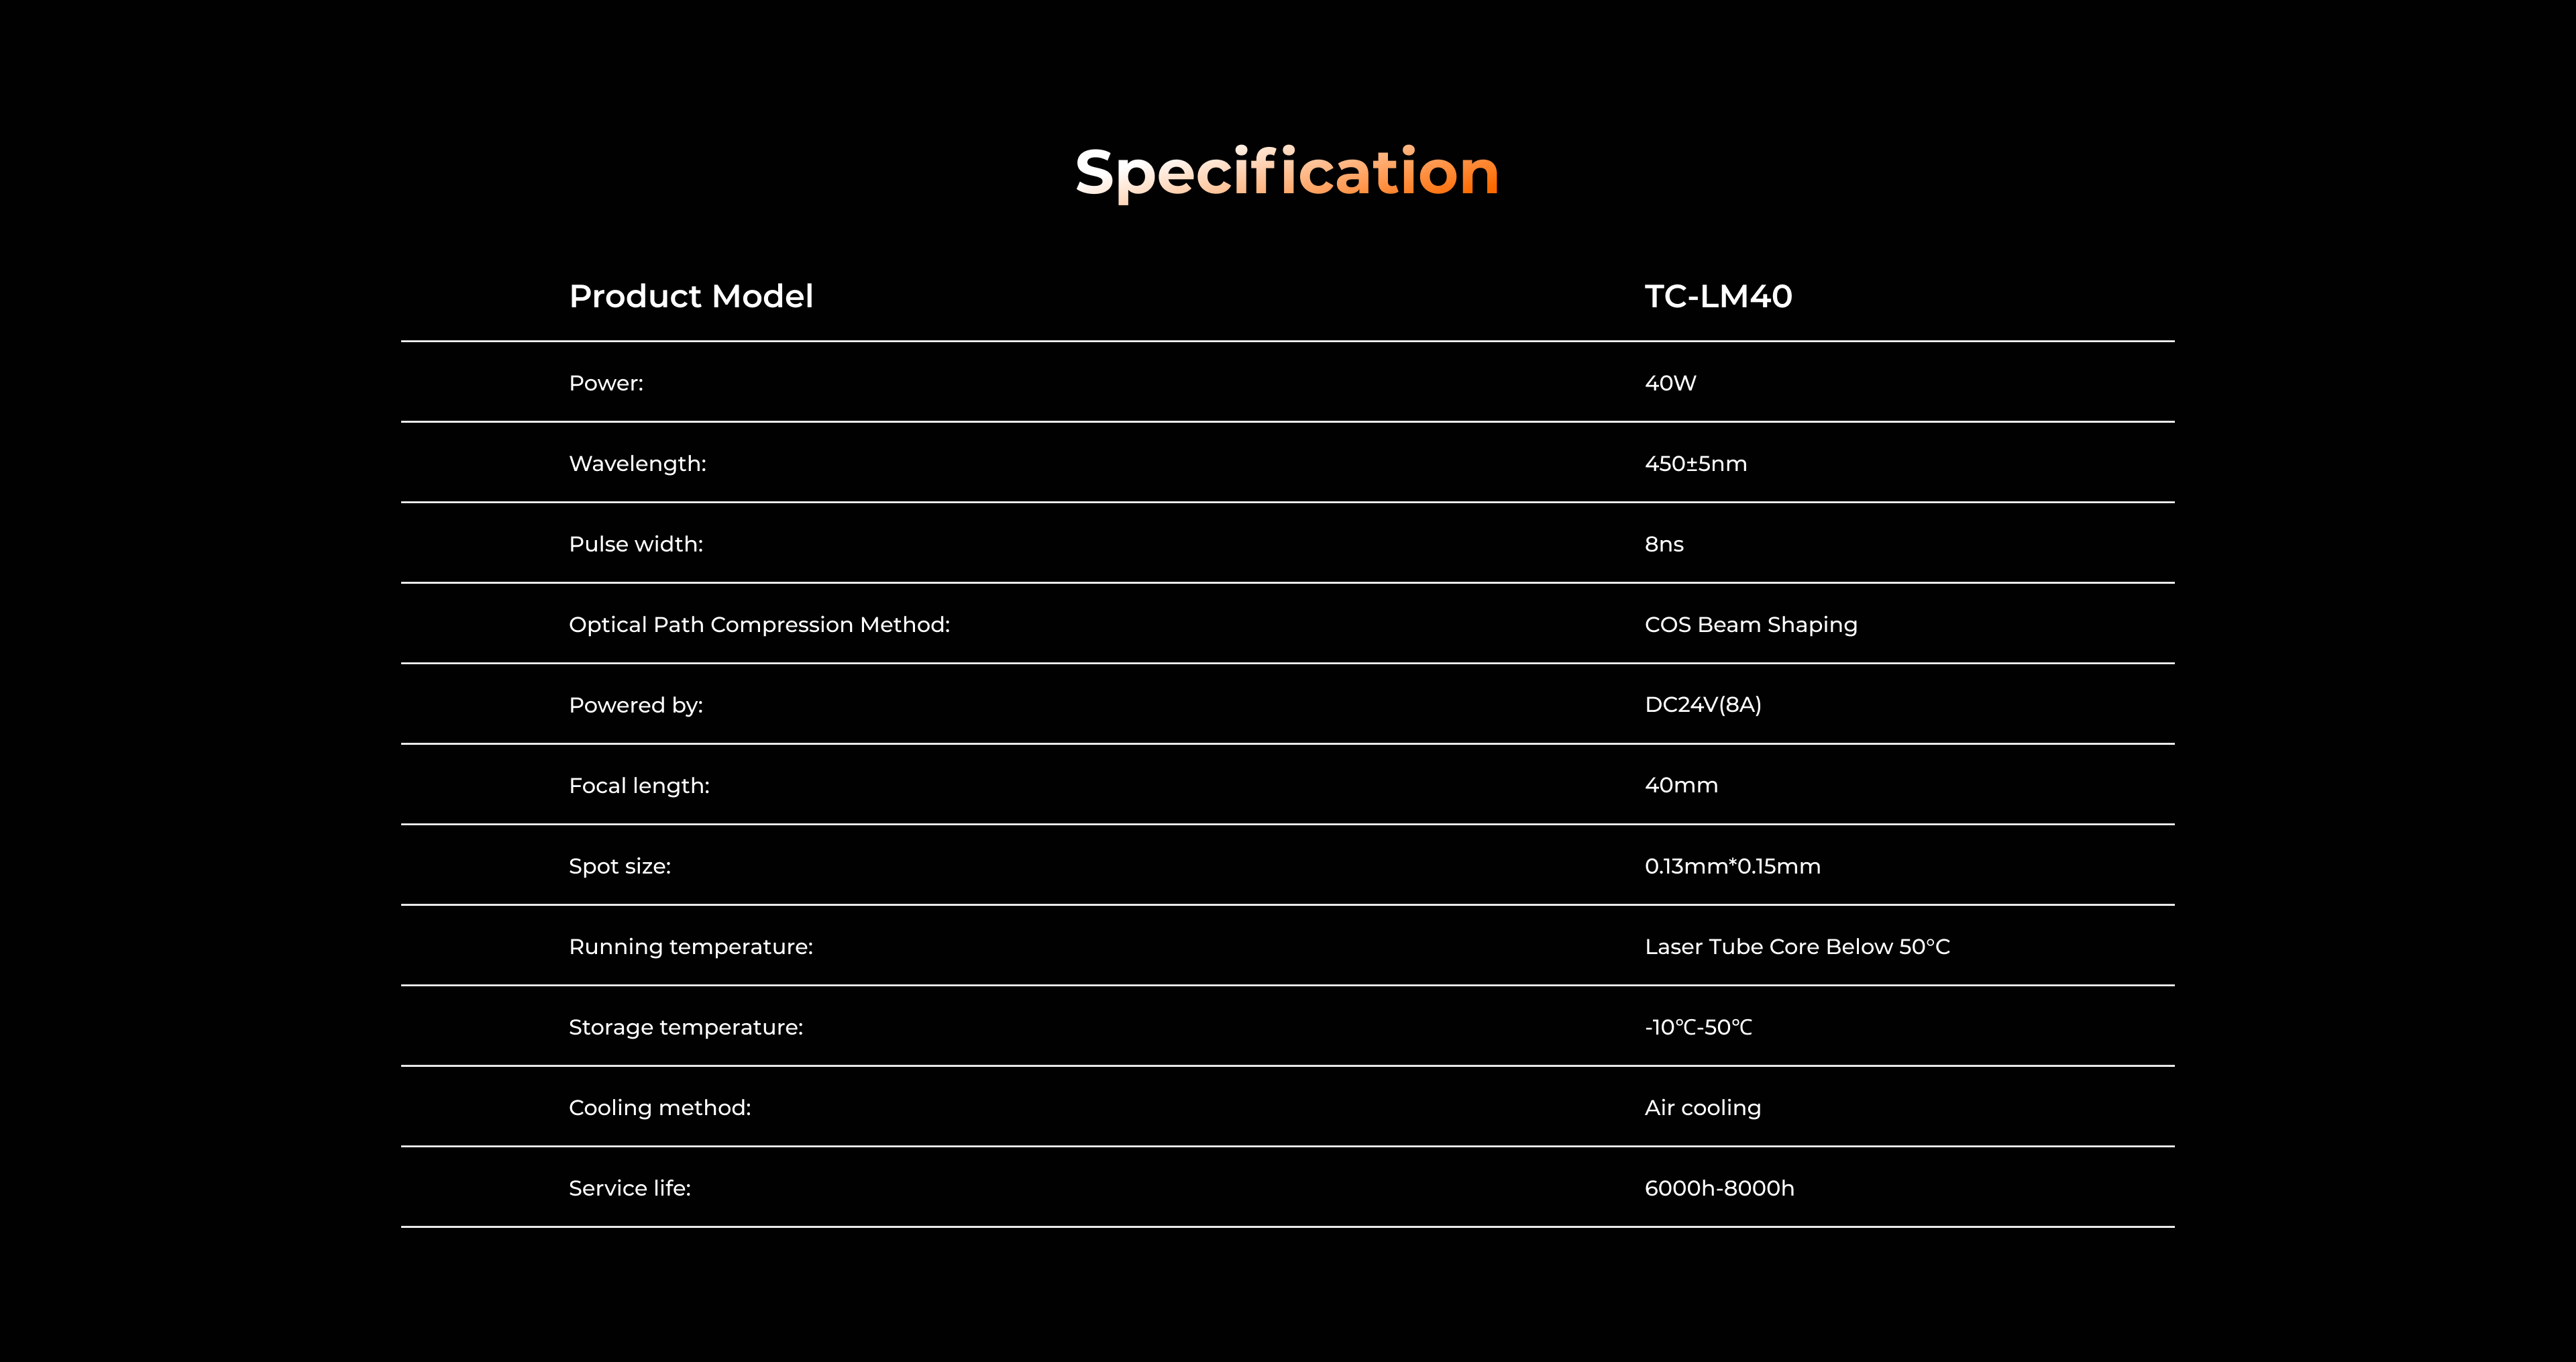Click the Power: row label

606,383
